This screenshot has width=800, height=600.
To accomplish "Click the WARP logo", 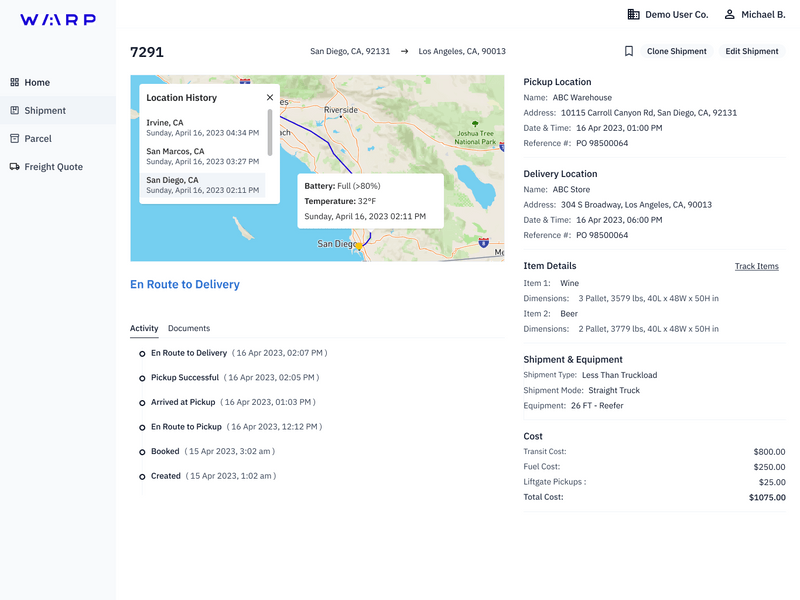I will pos(58,20).
